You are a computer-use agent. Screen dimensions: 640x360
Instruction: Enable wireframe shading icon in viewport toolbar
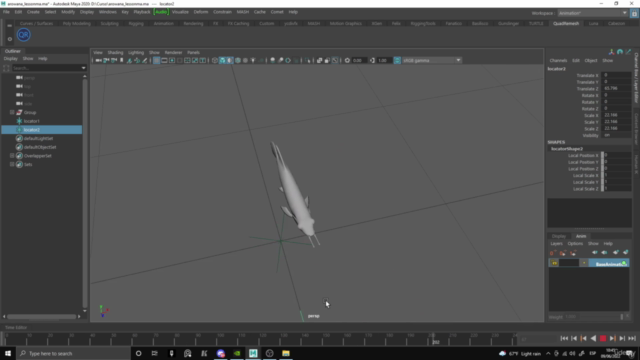click(x=215, y=60)
